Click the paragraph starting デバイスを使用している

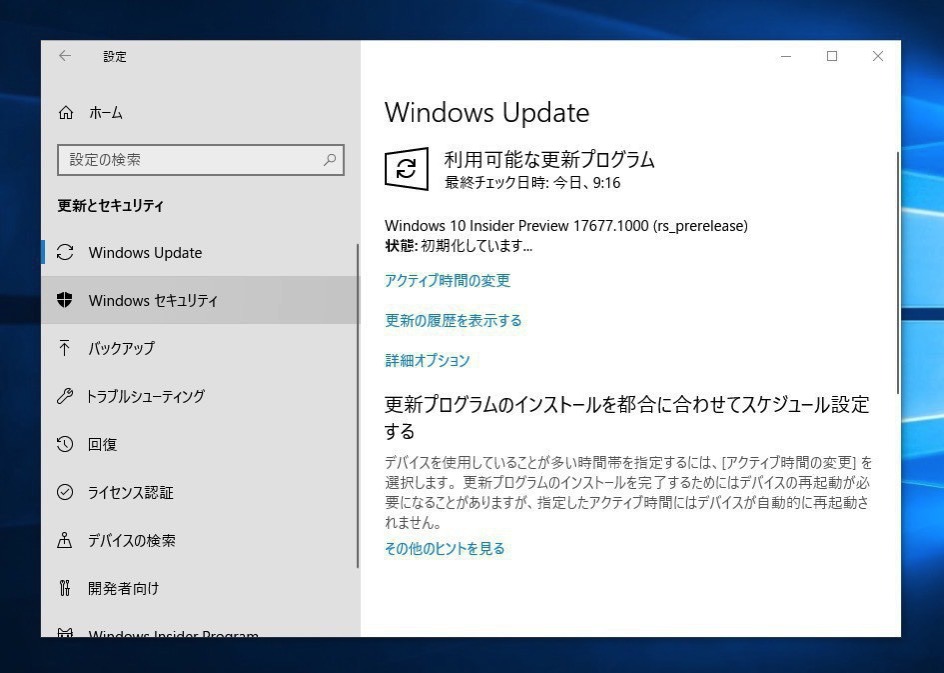pos(629,492)
